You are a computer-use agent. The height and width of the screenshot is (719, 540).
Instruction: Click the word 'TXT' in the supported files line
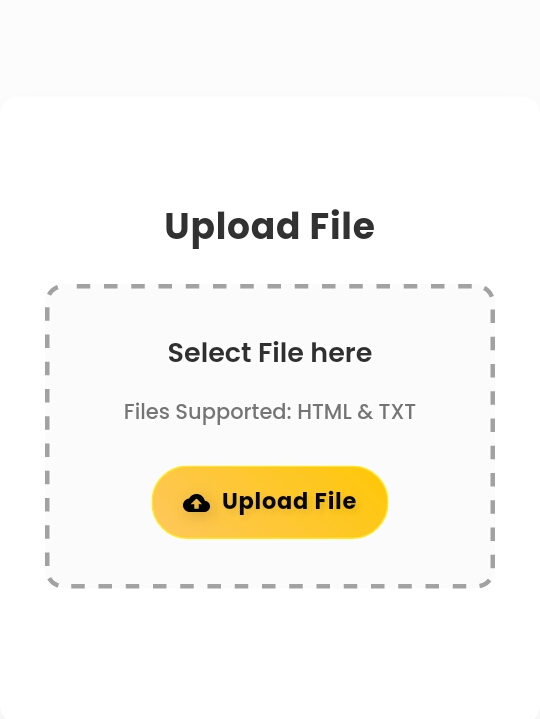tap(397, 411)
